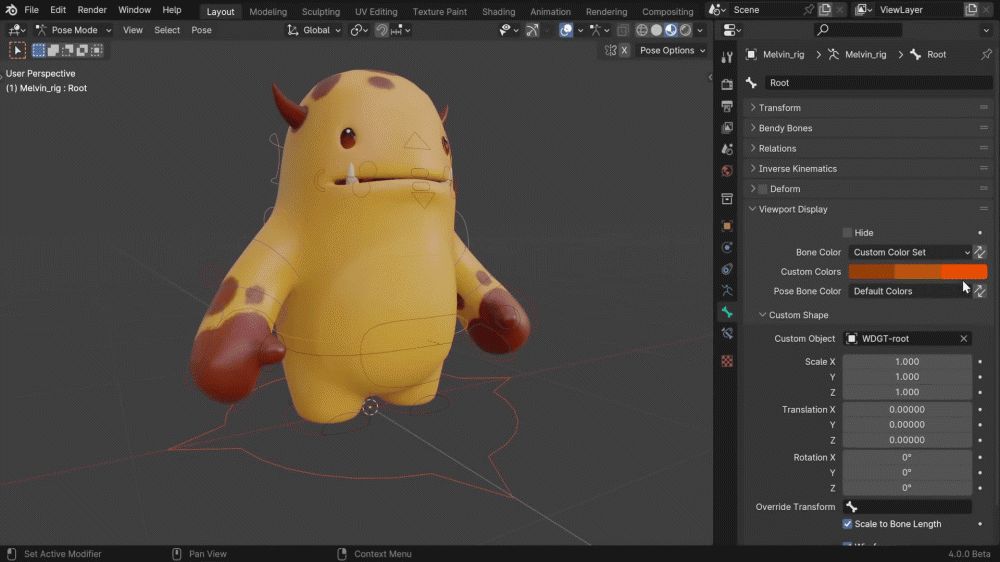Select the Tweak select tool icon
The height and width of the screenshot is (562, 1000).
18,50
